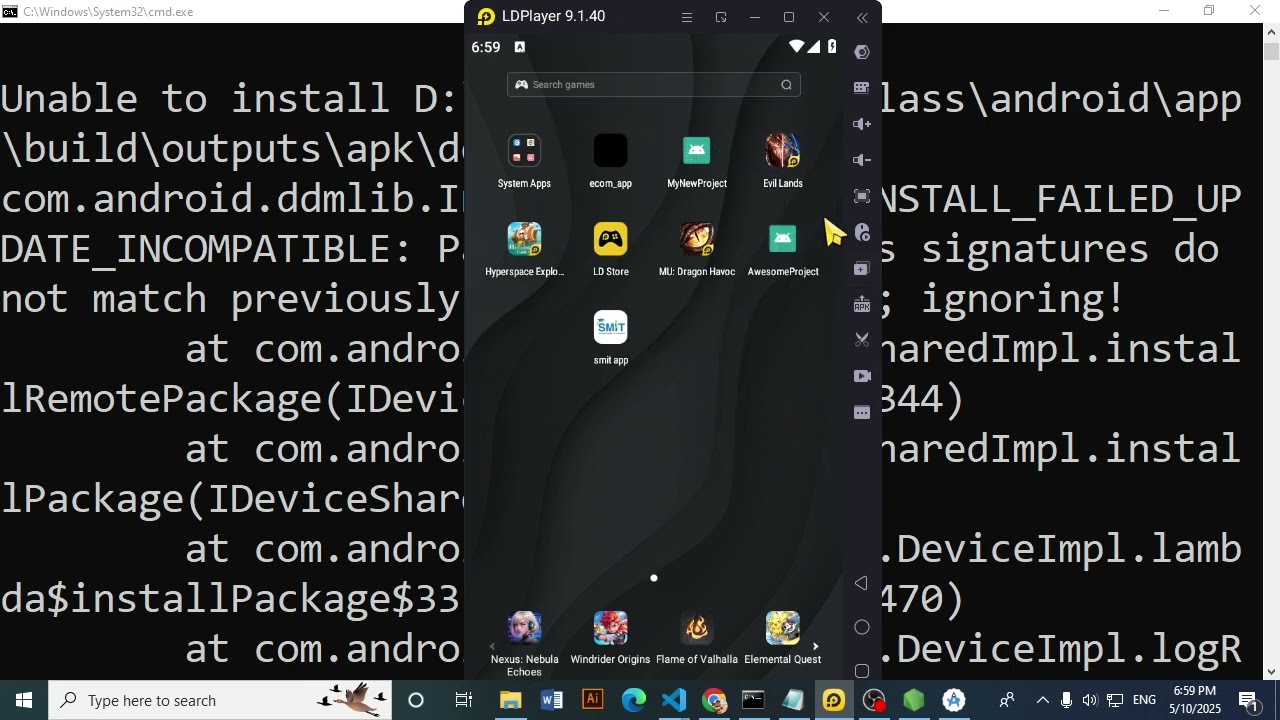Click microphone icon in system tray
The image size is (1280, 720).
(x=1066, y=700)
